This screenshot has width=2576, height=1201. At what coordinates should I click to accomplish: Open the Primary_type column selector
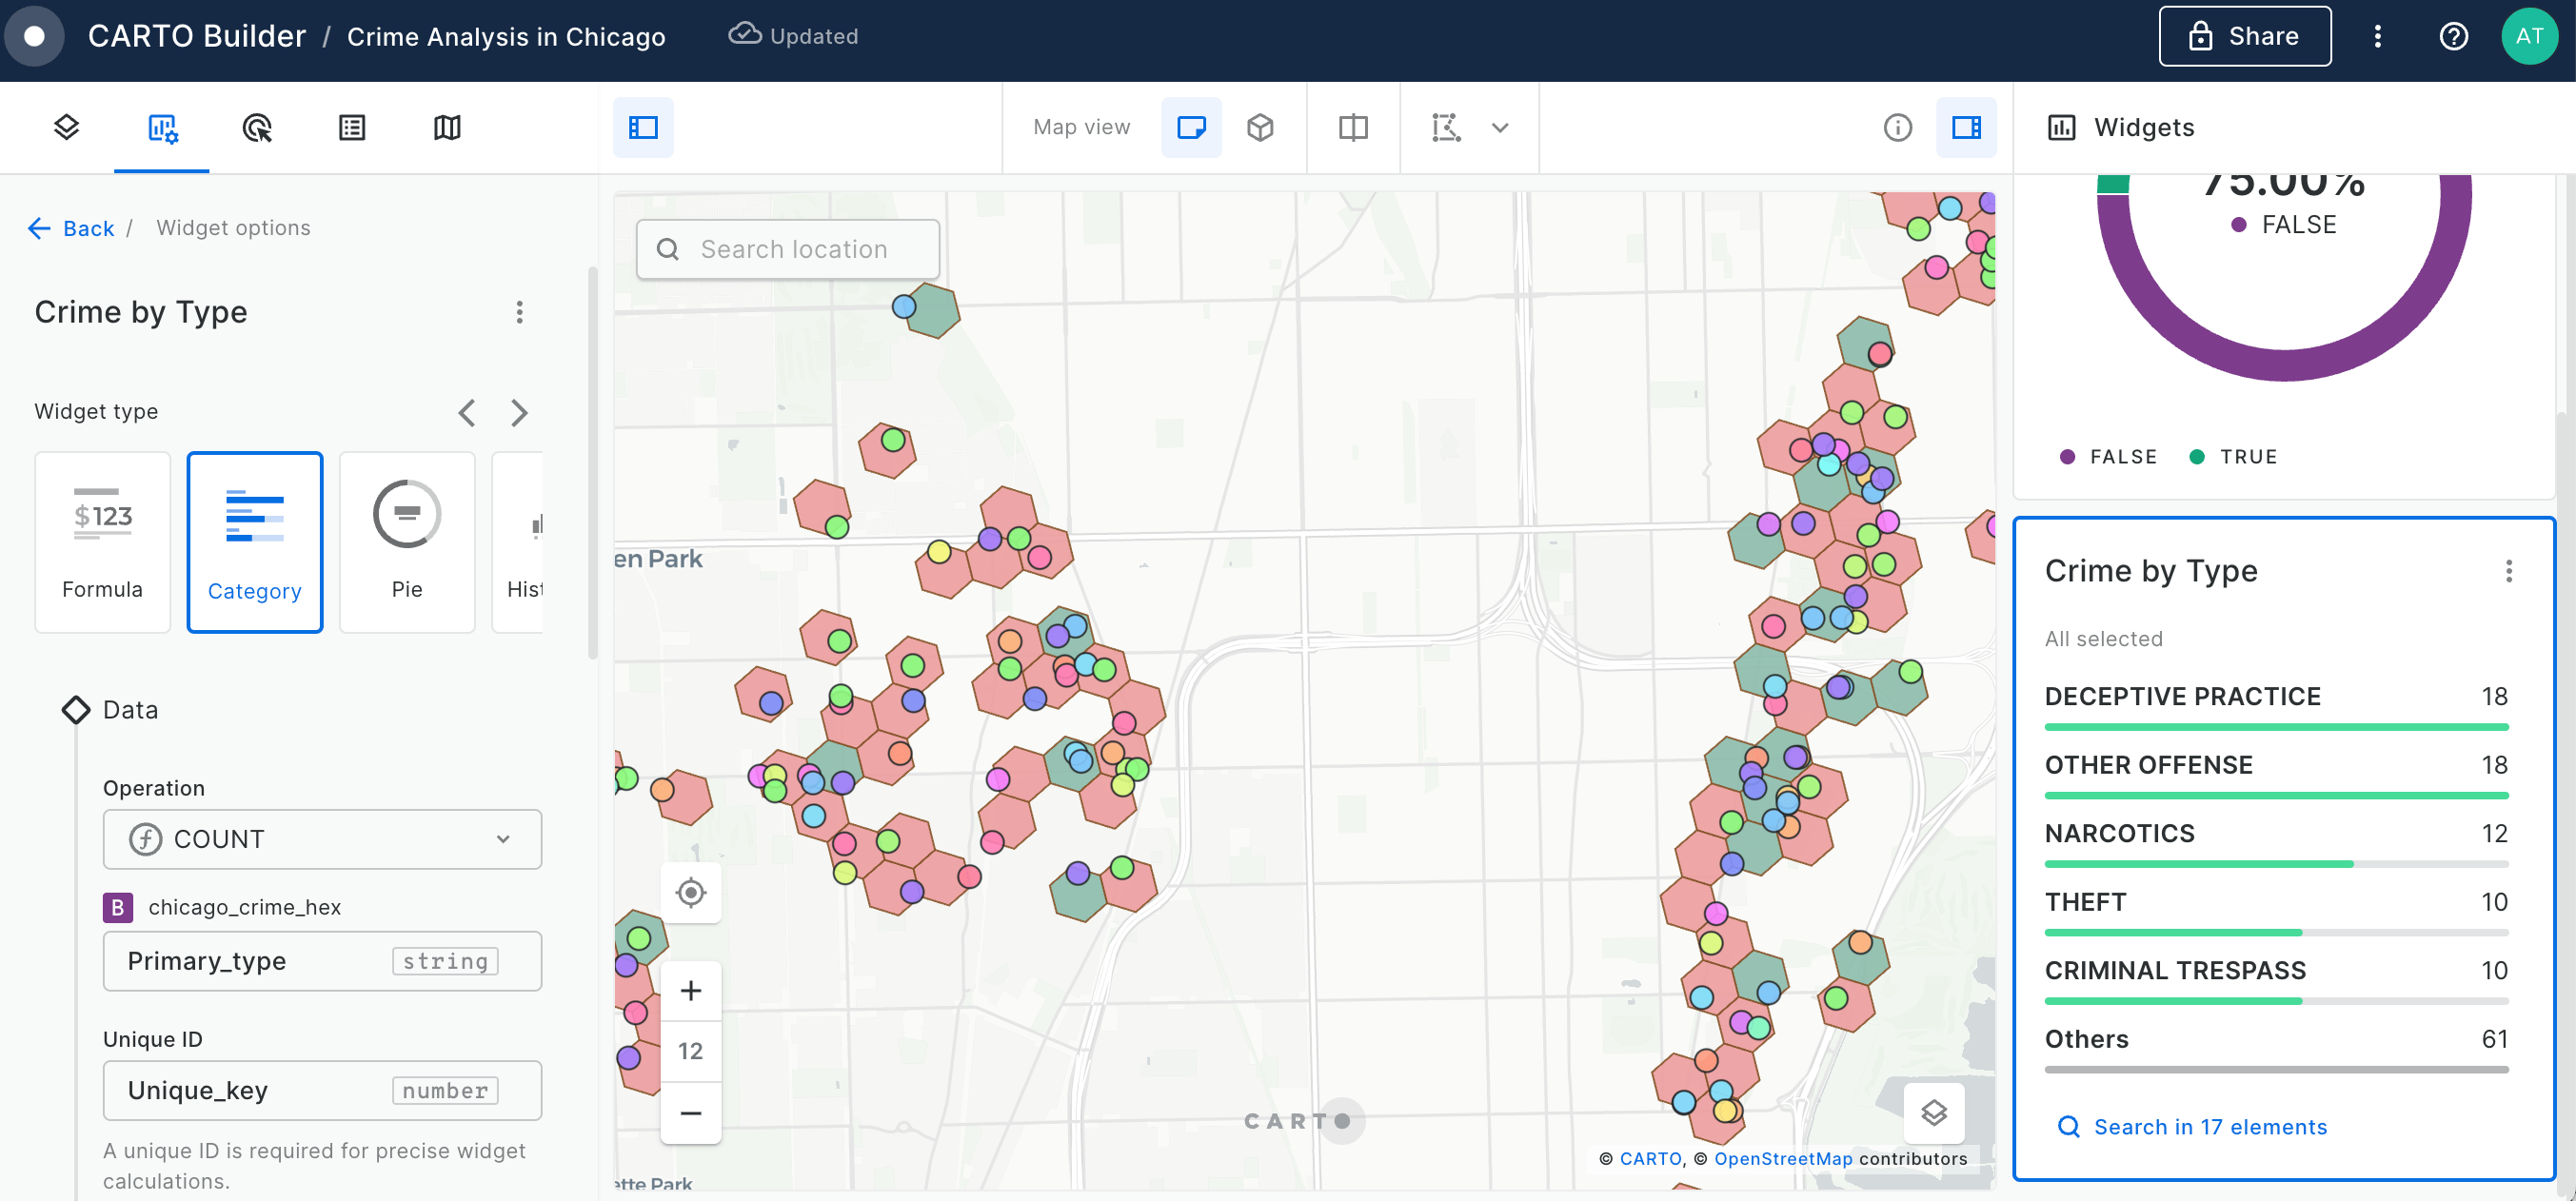(x=322, y=960)
